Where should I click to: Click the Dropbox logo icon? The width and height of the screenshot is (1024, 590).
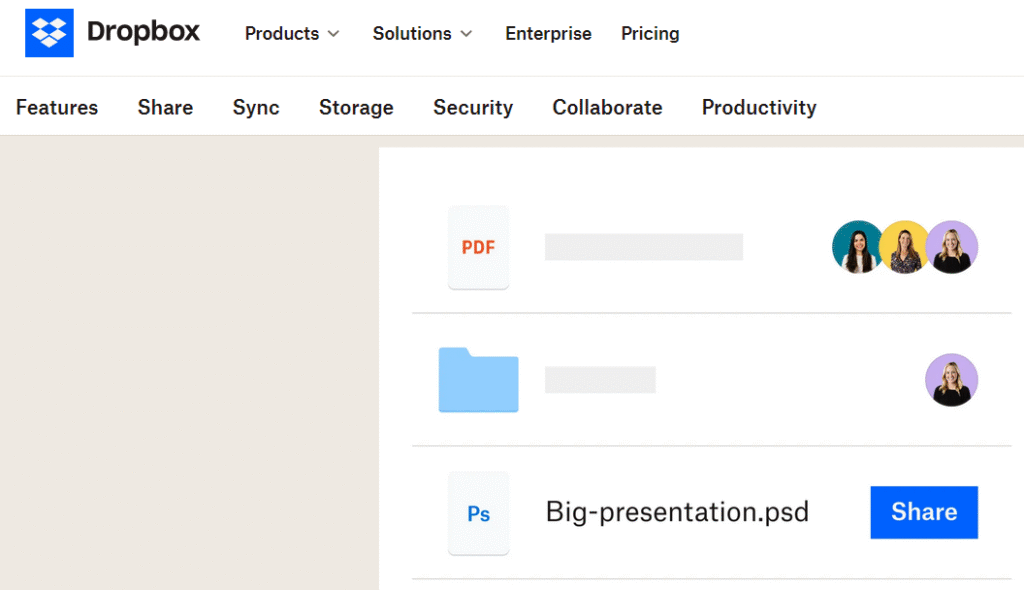pyautogui.click(x=49, y=32)
